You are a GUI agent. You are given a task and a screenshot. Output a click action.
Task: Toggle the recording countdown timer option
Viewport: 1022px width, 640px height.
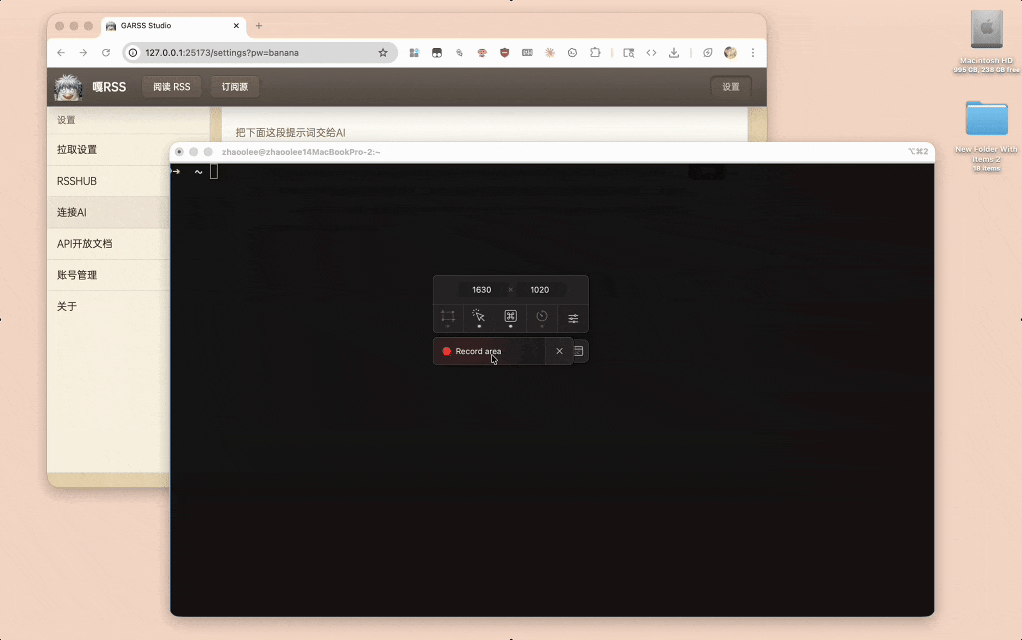[542, 317]
